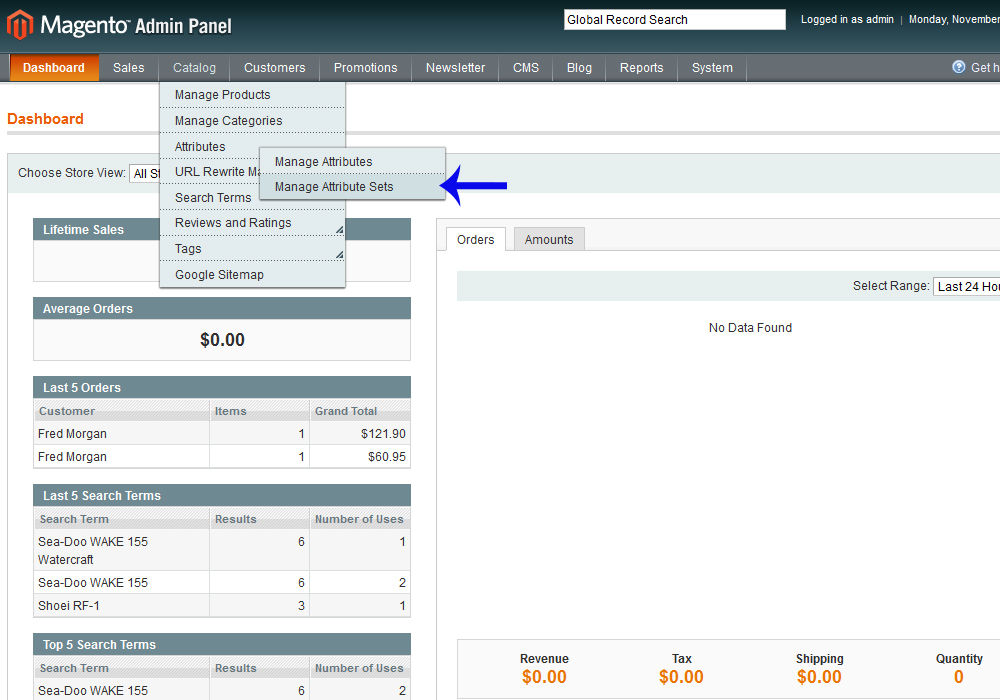Viewport: 1000px width, 700px height.
Task: Open the Reports menu
Action: pos(642,68)
